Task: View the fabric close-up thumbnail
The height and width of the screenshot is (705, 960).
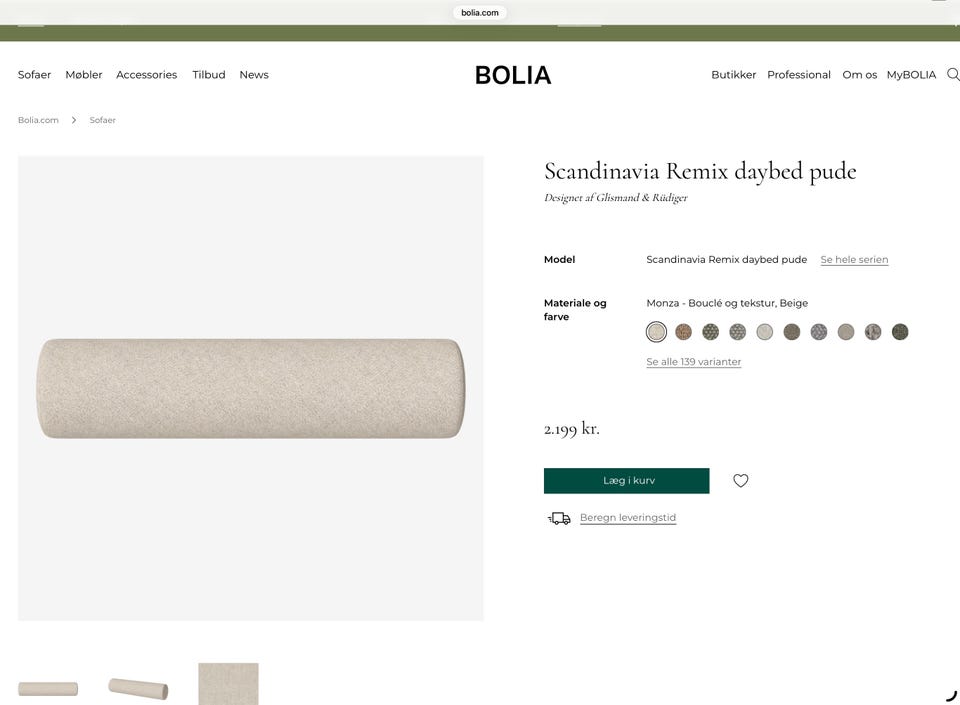Action: pos(228,684)
